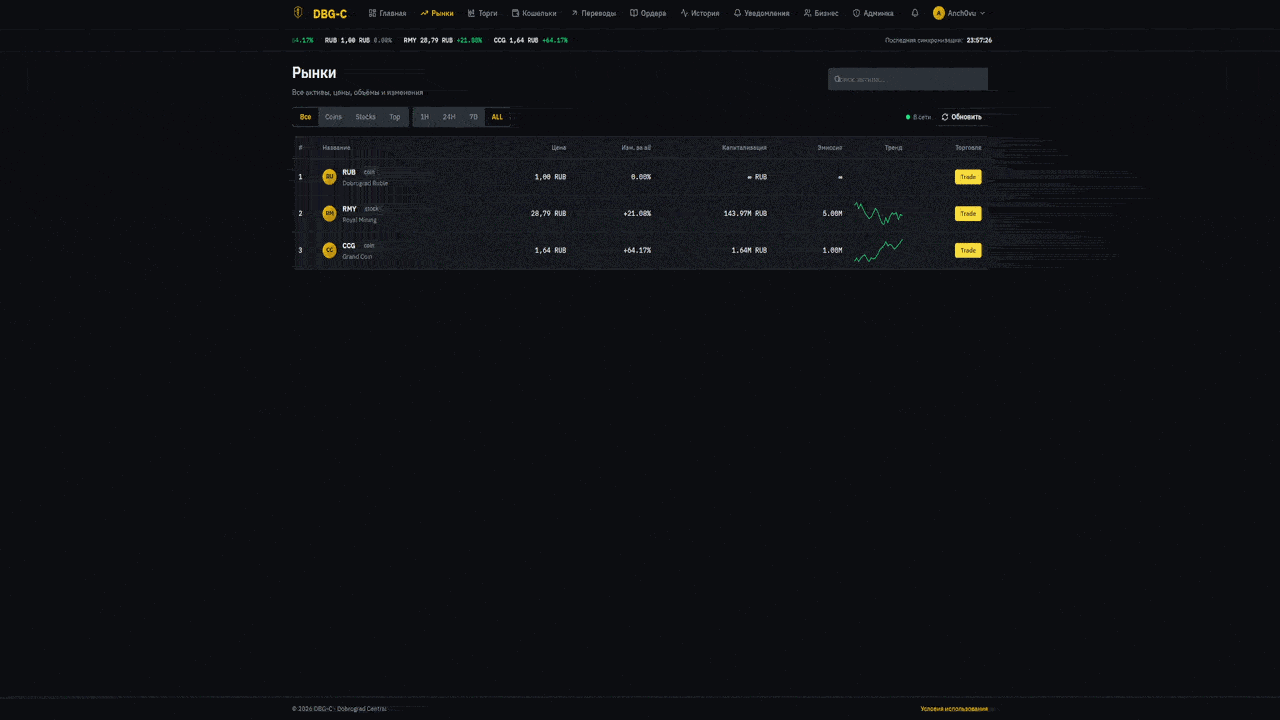The height and width of the screenshot is (720, 1280).
Task: Sort table by Капитализация column header
Action: point(744,148)
